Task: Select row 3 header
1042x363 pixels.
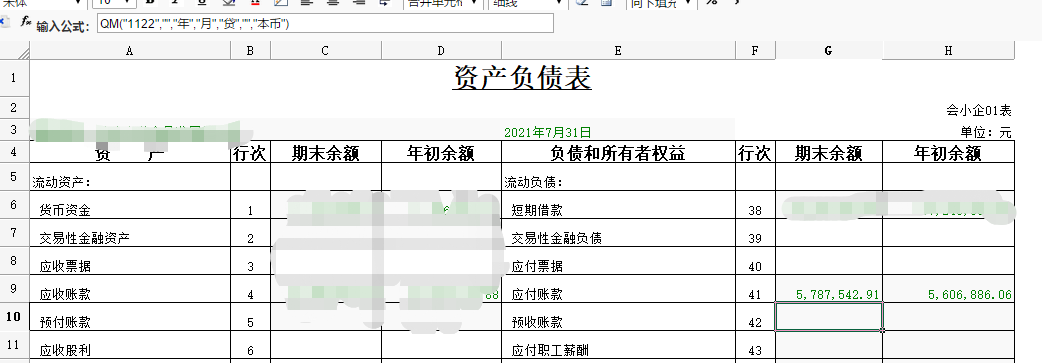Action: [x=15, y=130]
